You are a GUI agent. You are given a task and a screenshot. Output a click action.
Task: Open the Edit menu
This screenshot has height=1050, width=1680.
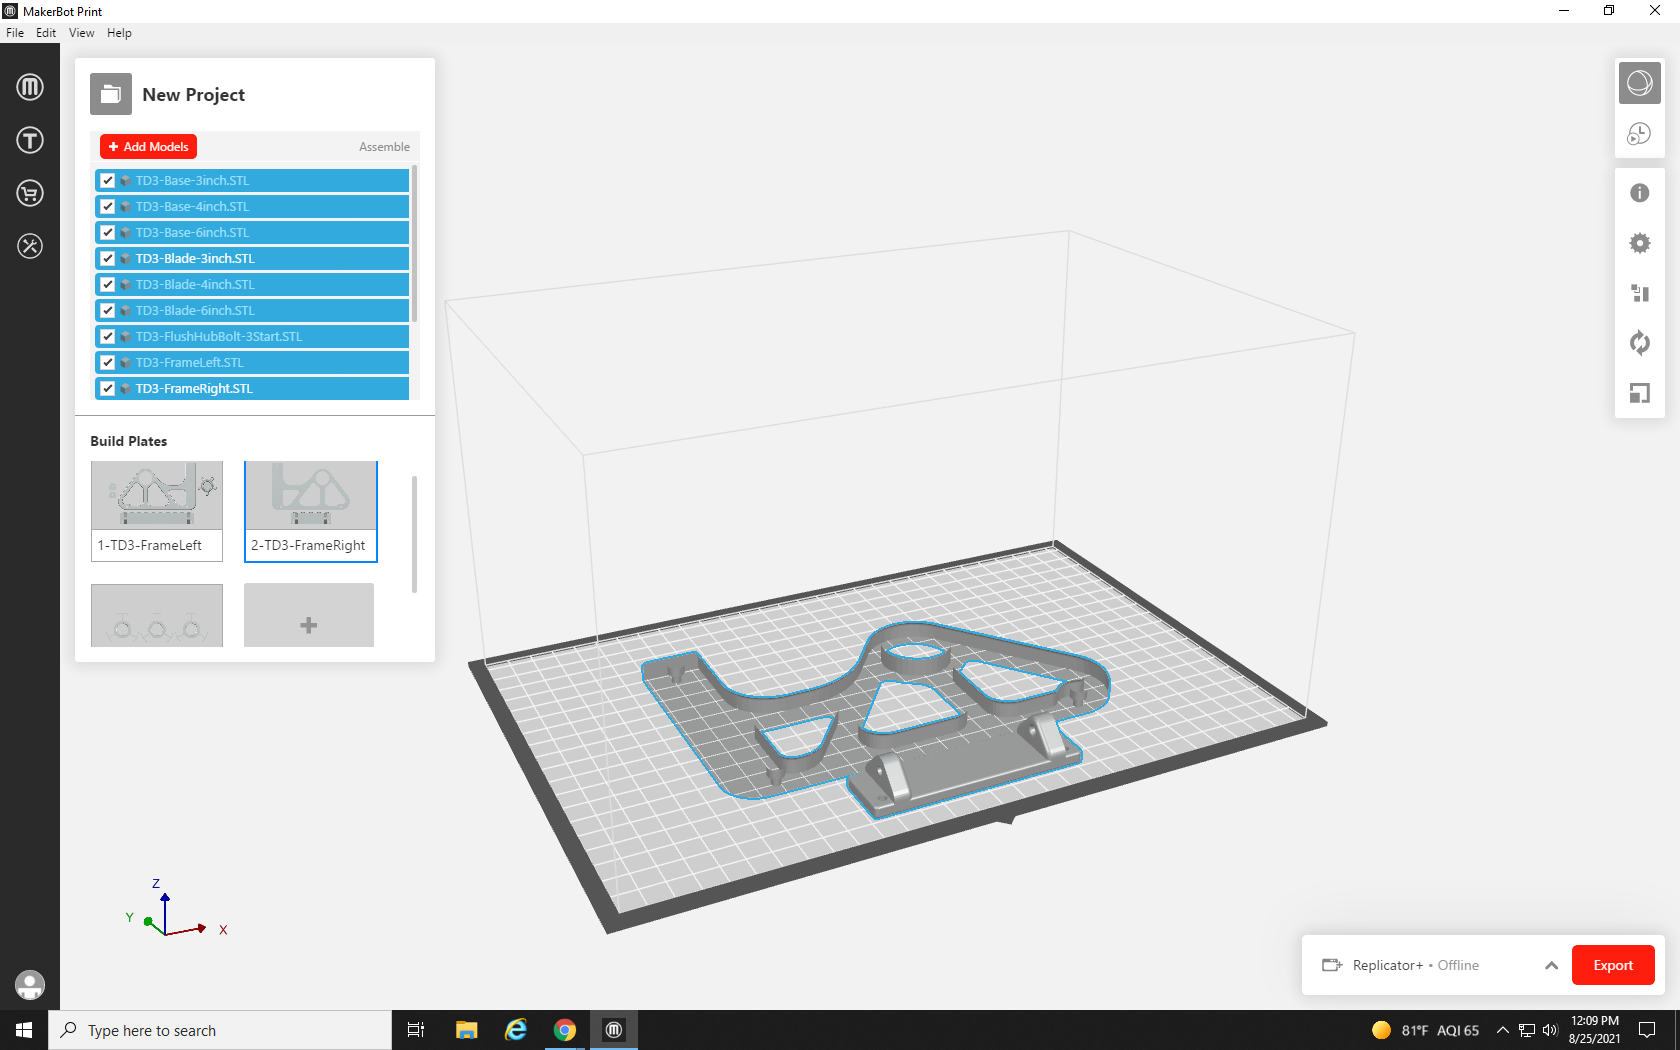[46, 33]
